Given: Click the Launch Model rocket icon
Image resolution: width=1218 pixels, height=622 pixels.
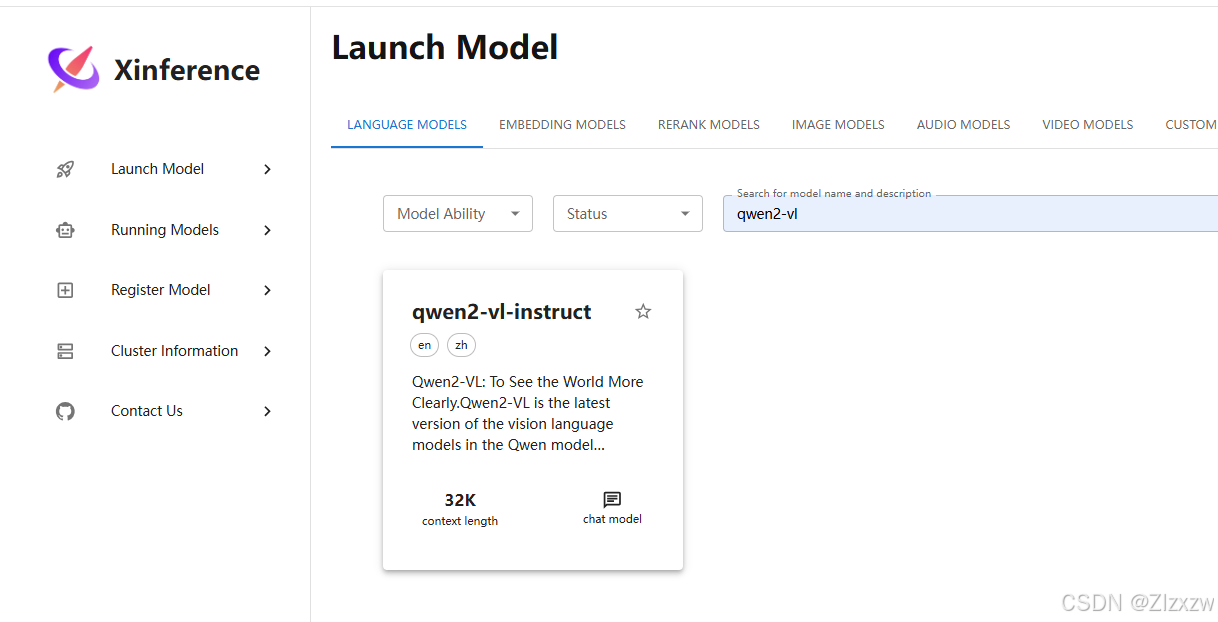Looking at the screenshot, I should [65, 170].
